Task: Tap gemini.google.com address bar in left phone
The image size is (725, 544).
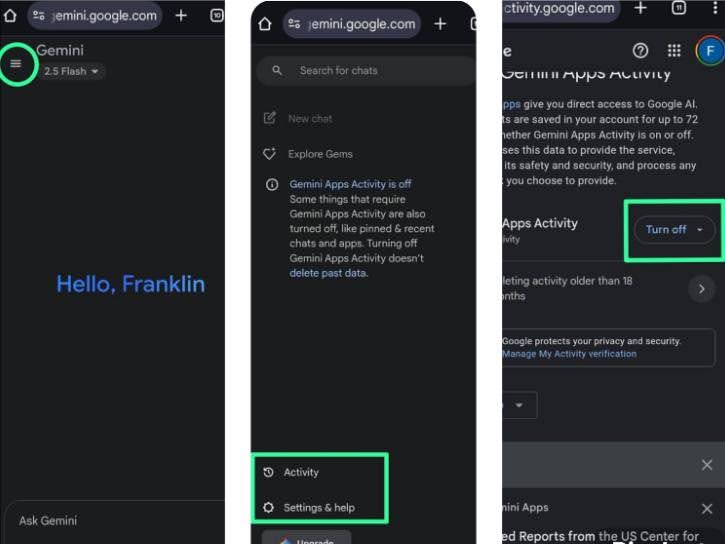Action: [x=95, y=16]
